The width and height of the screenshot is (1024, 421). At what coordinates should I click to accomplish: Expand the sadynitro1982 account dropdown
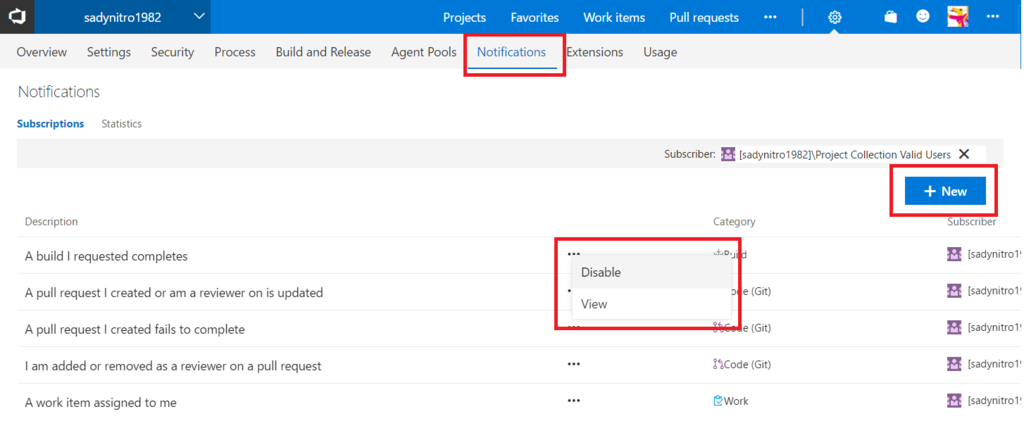(199, 16)
